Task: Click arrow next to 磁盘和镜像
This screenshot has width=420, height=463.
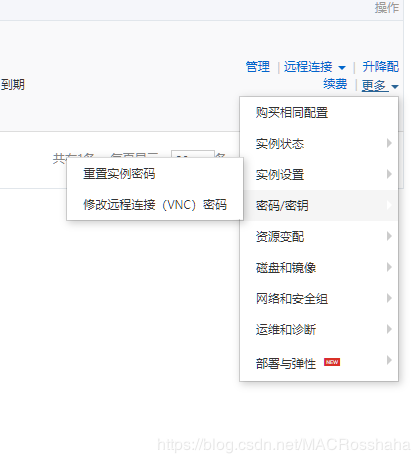Action: (x=389, y=267)
